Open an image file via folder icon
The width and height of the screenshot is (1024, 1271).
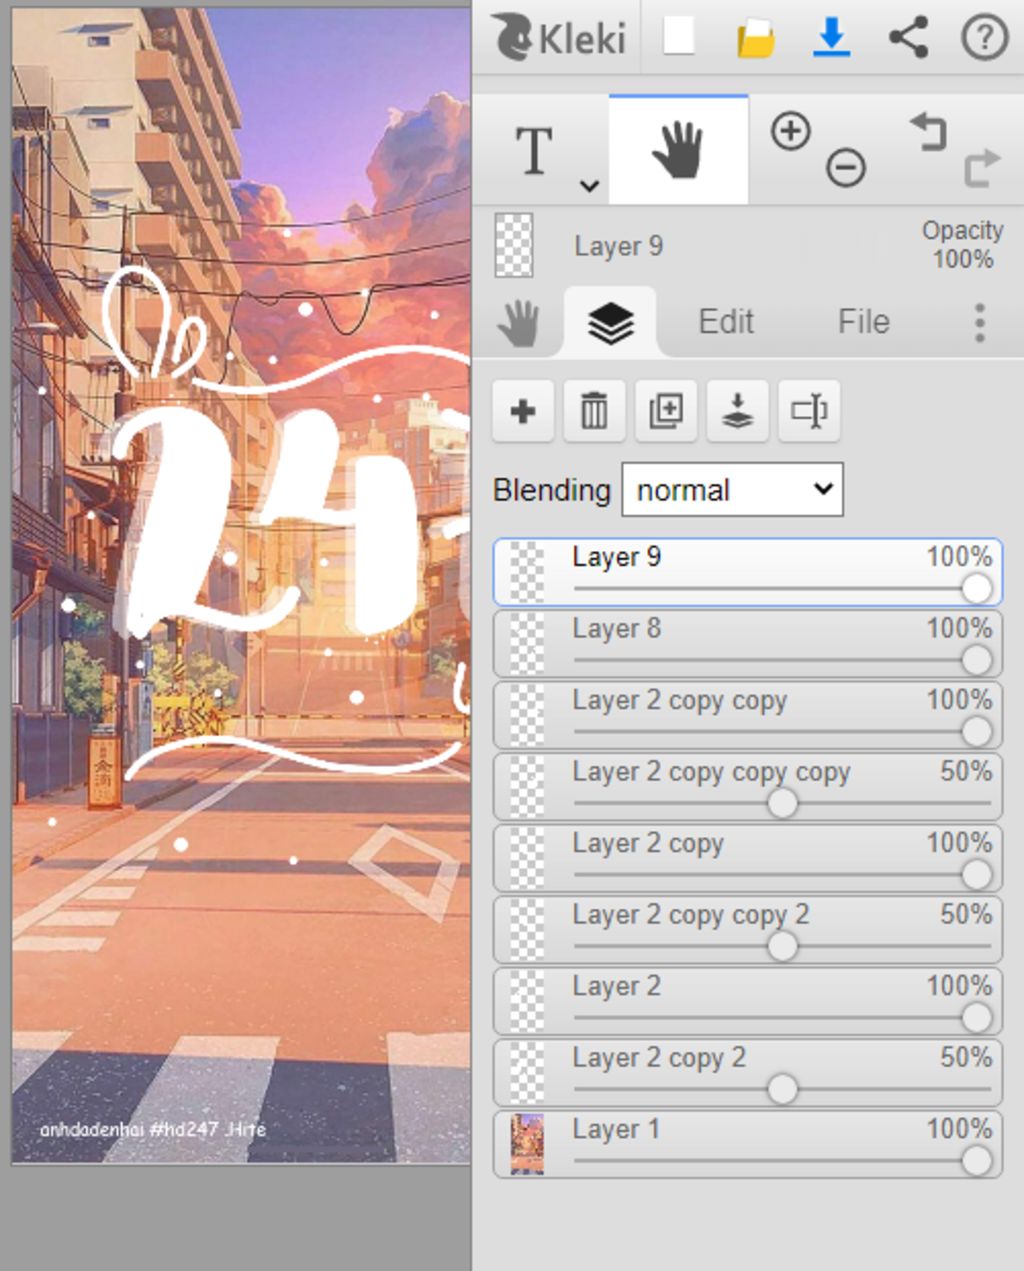point(756,39)
